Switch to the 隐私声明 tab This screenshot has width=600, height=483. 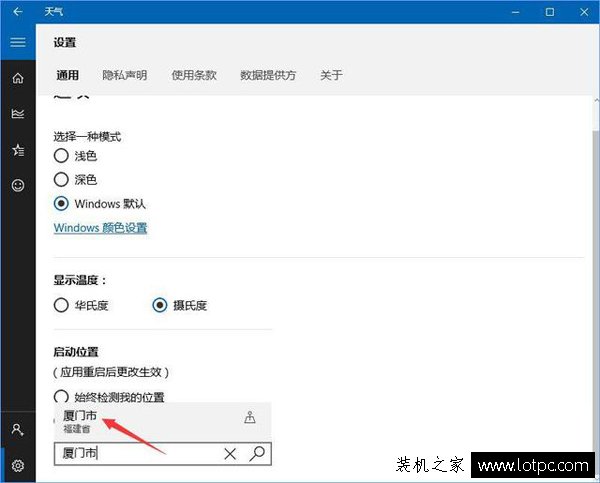(x=125, y=75)
